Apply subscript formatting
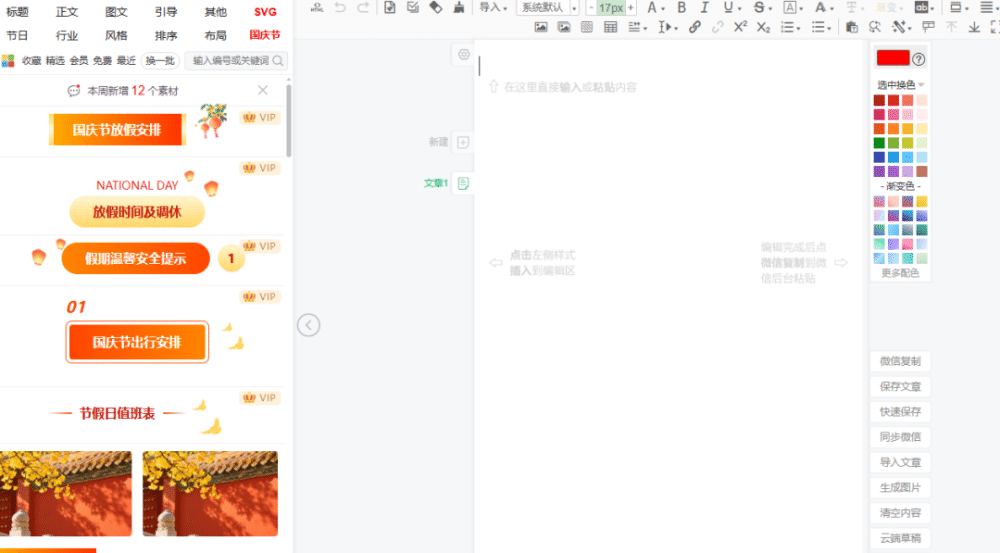 coord(763,27)
